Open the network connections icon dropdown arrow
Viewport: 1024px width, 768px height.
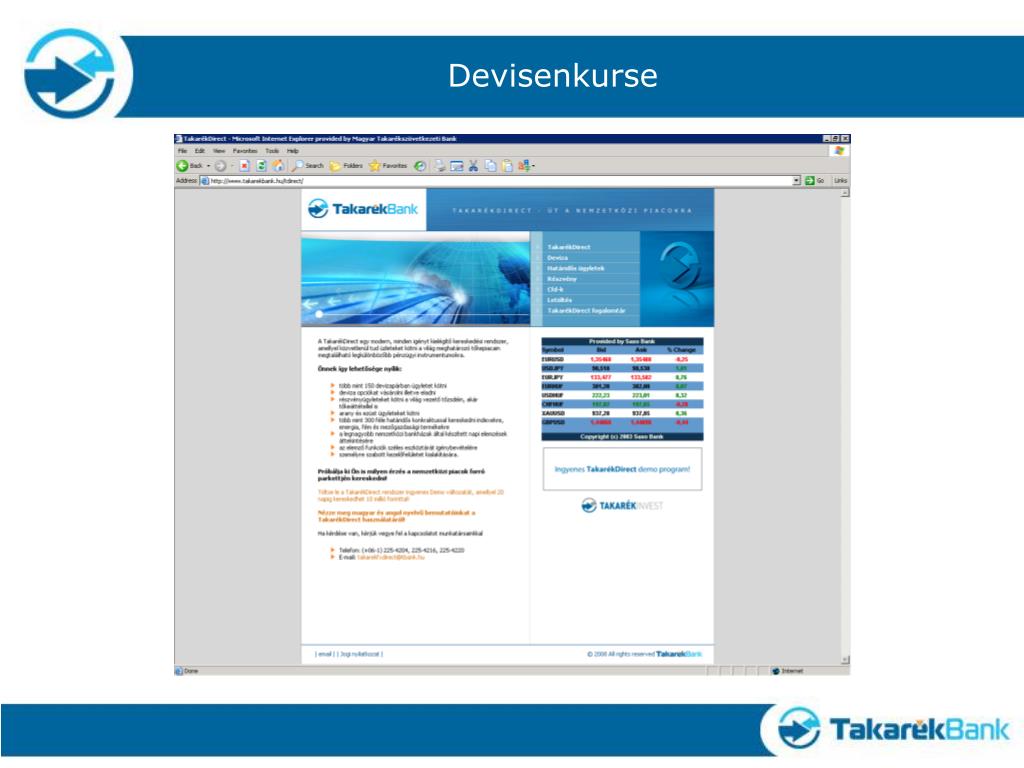[534, 167]
